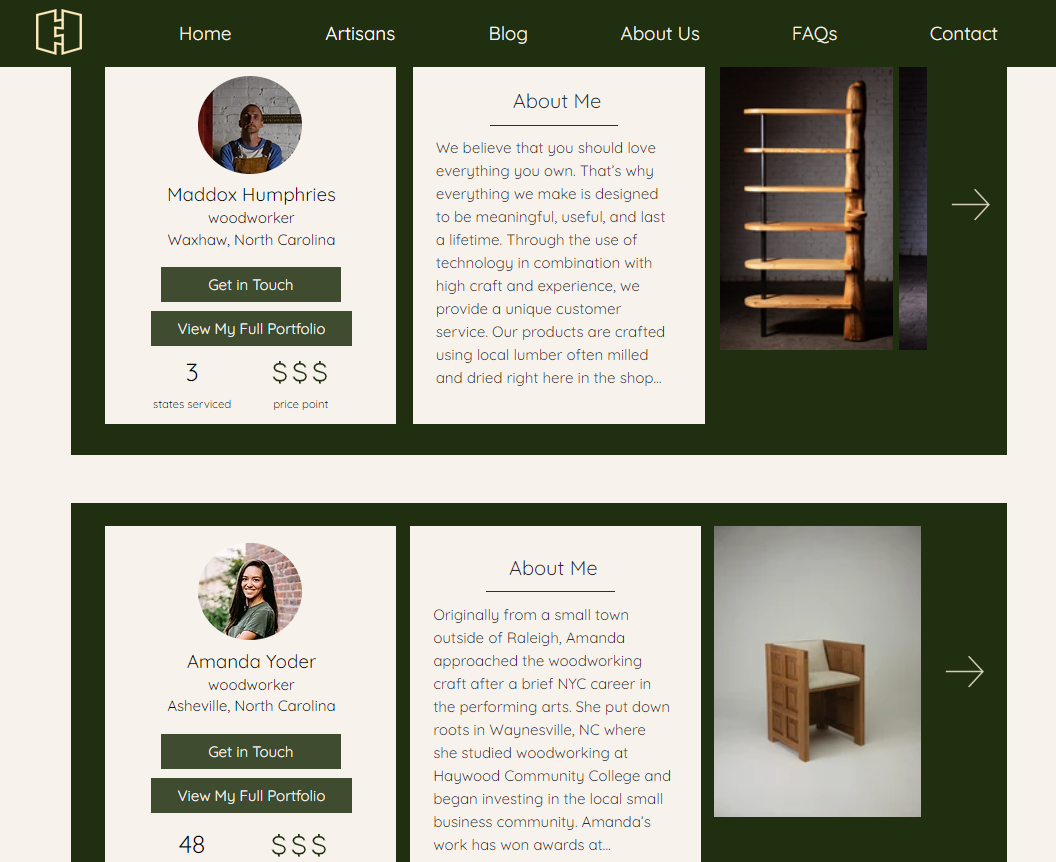Select the partially visible second gallery image
Image resolution: width=1056 pixels, height=862 pixels.
pyautogui.click(x=913, y=208)
